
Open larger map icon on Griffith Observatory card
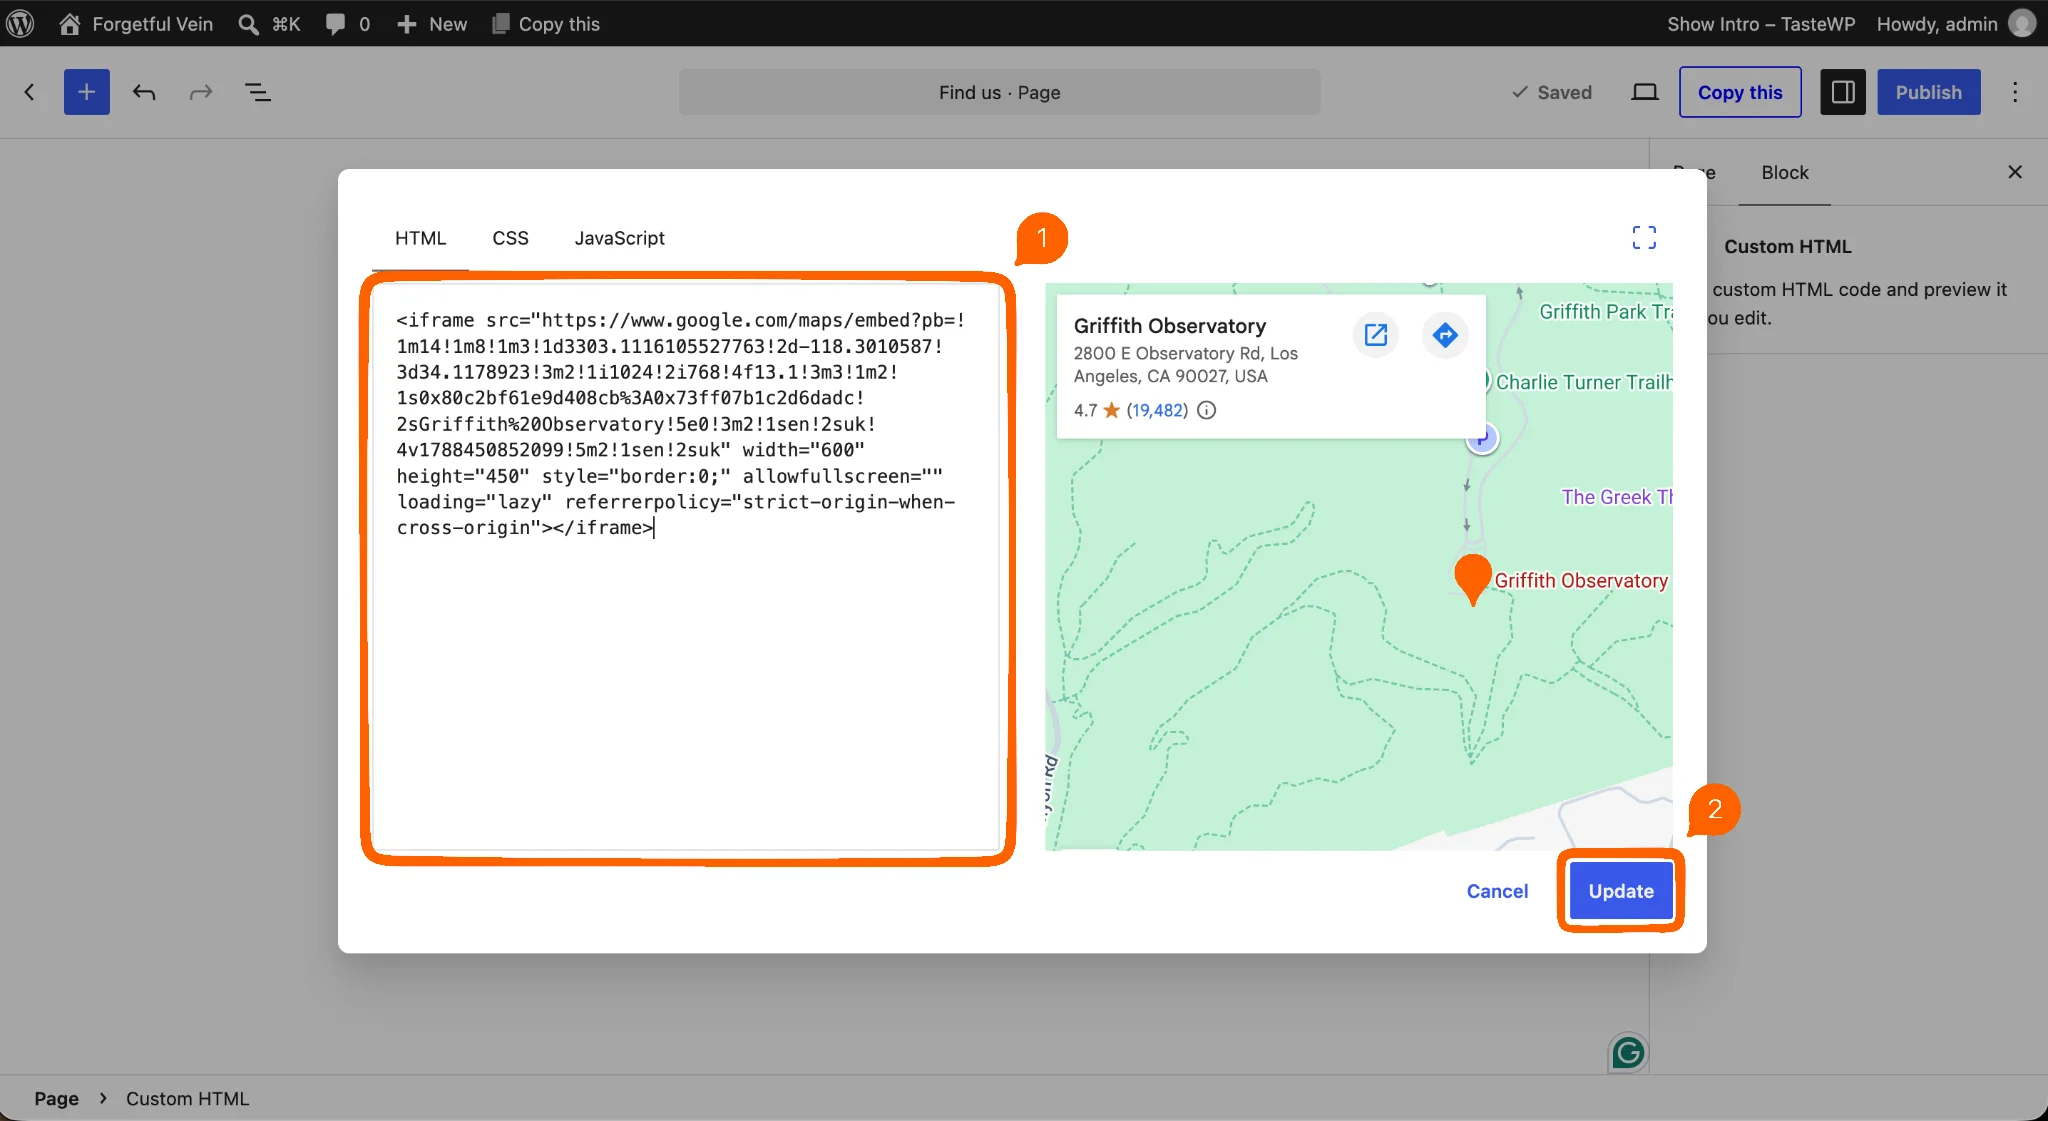(1376, 335)
